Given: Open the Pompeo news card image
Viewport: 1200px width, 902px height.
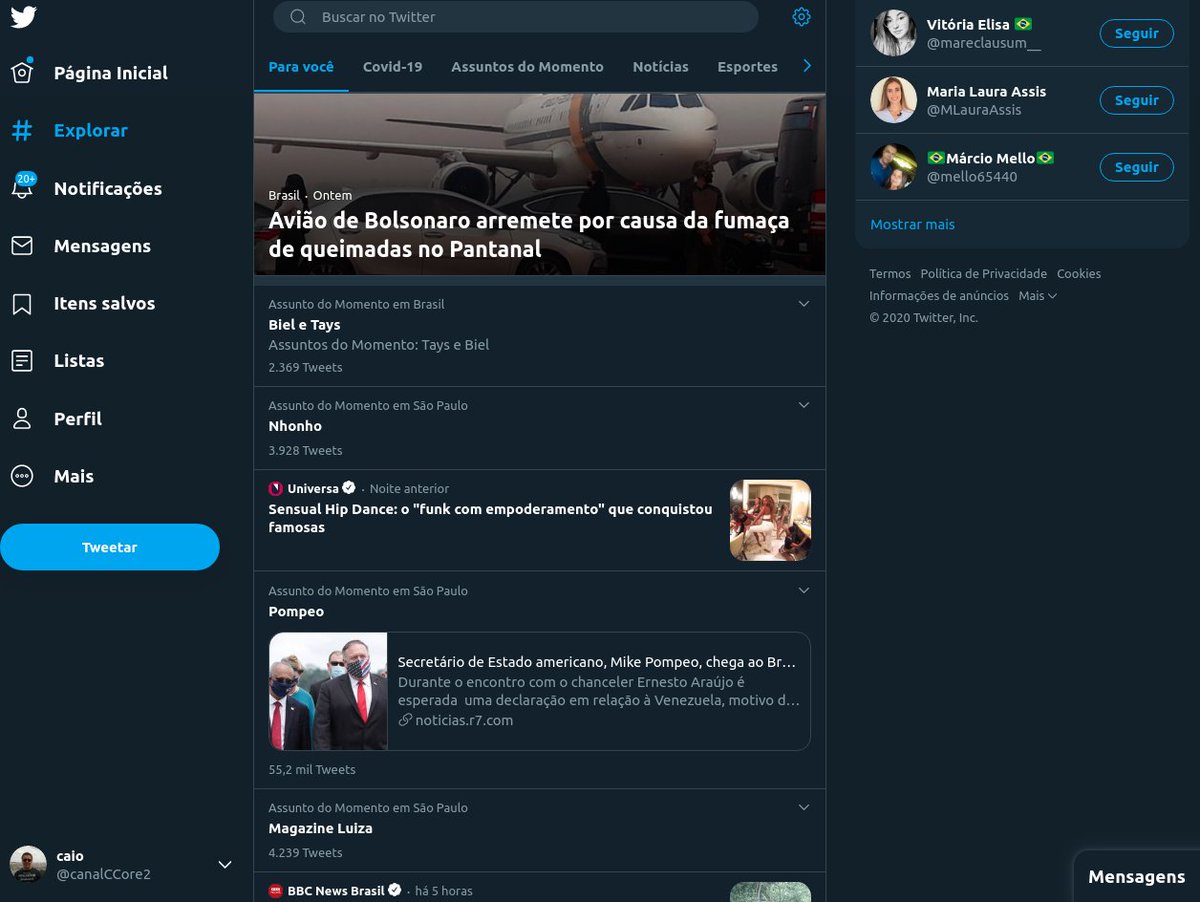Looking at the screenshot, I should click(x=328, y=691).
